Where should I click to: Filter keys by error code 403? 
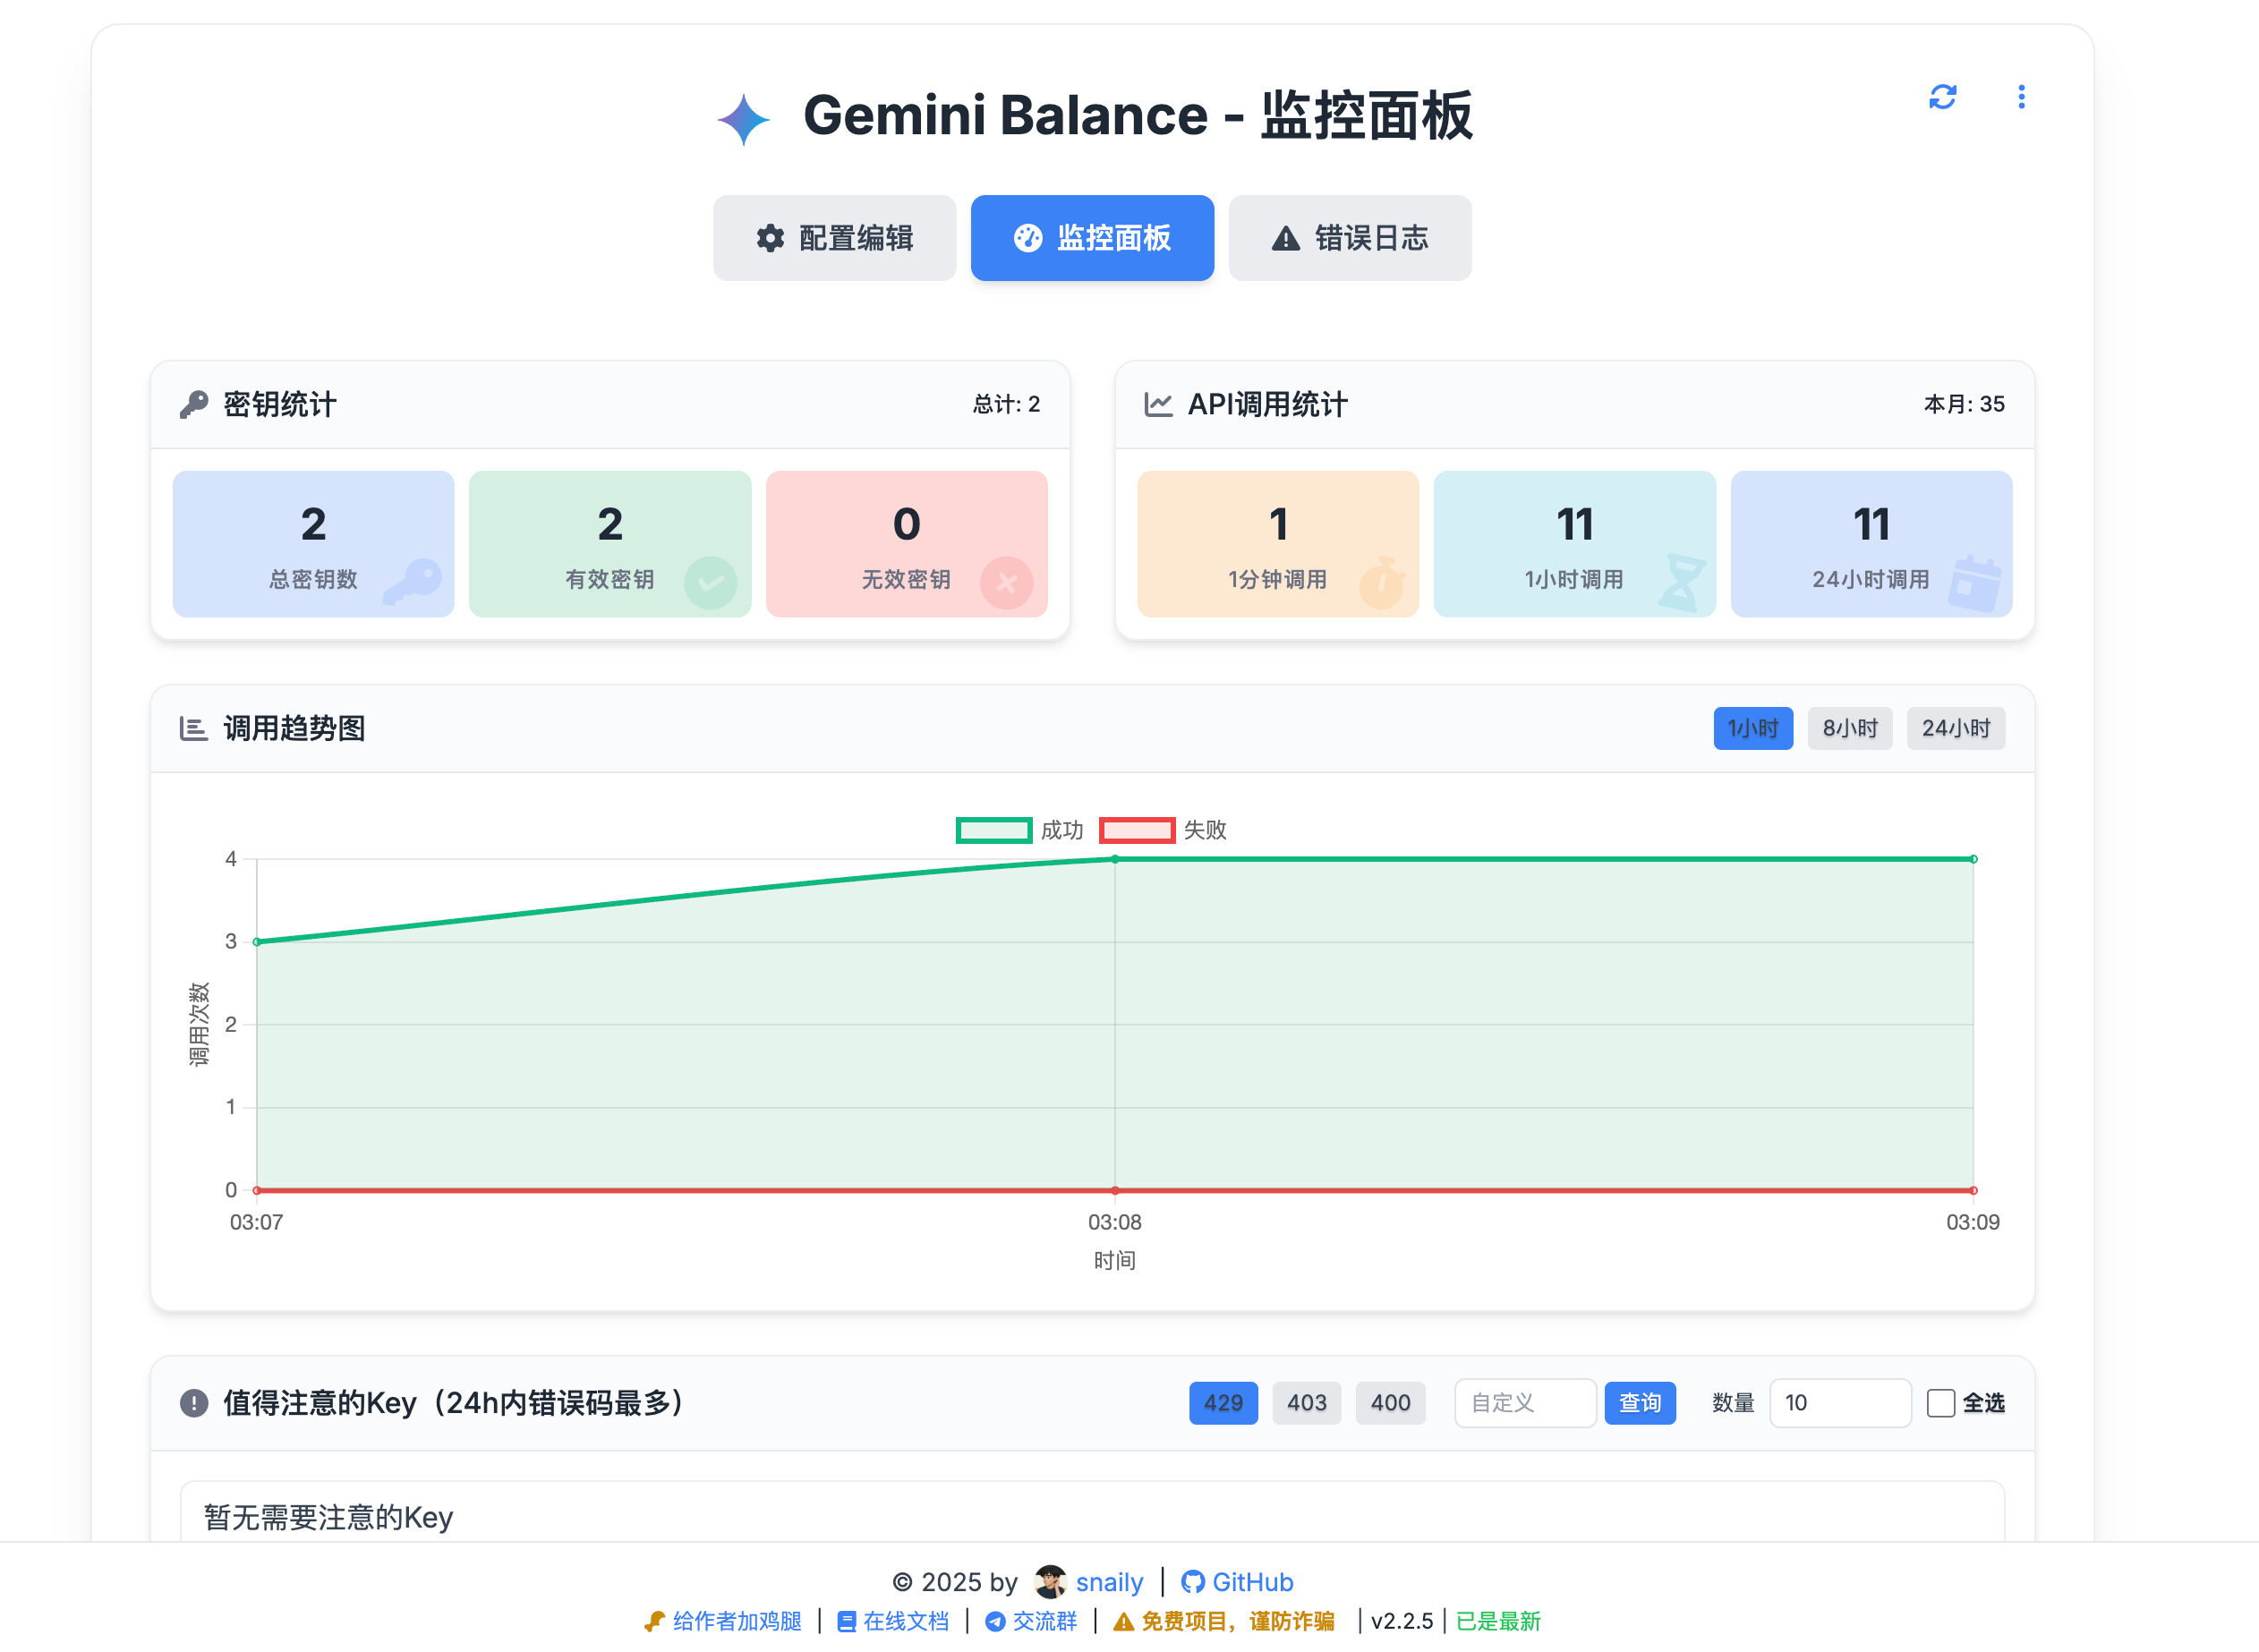1306,1403
